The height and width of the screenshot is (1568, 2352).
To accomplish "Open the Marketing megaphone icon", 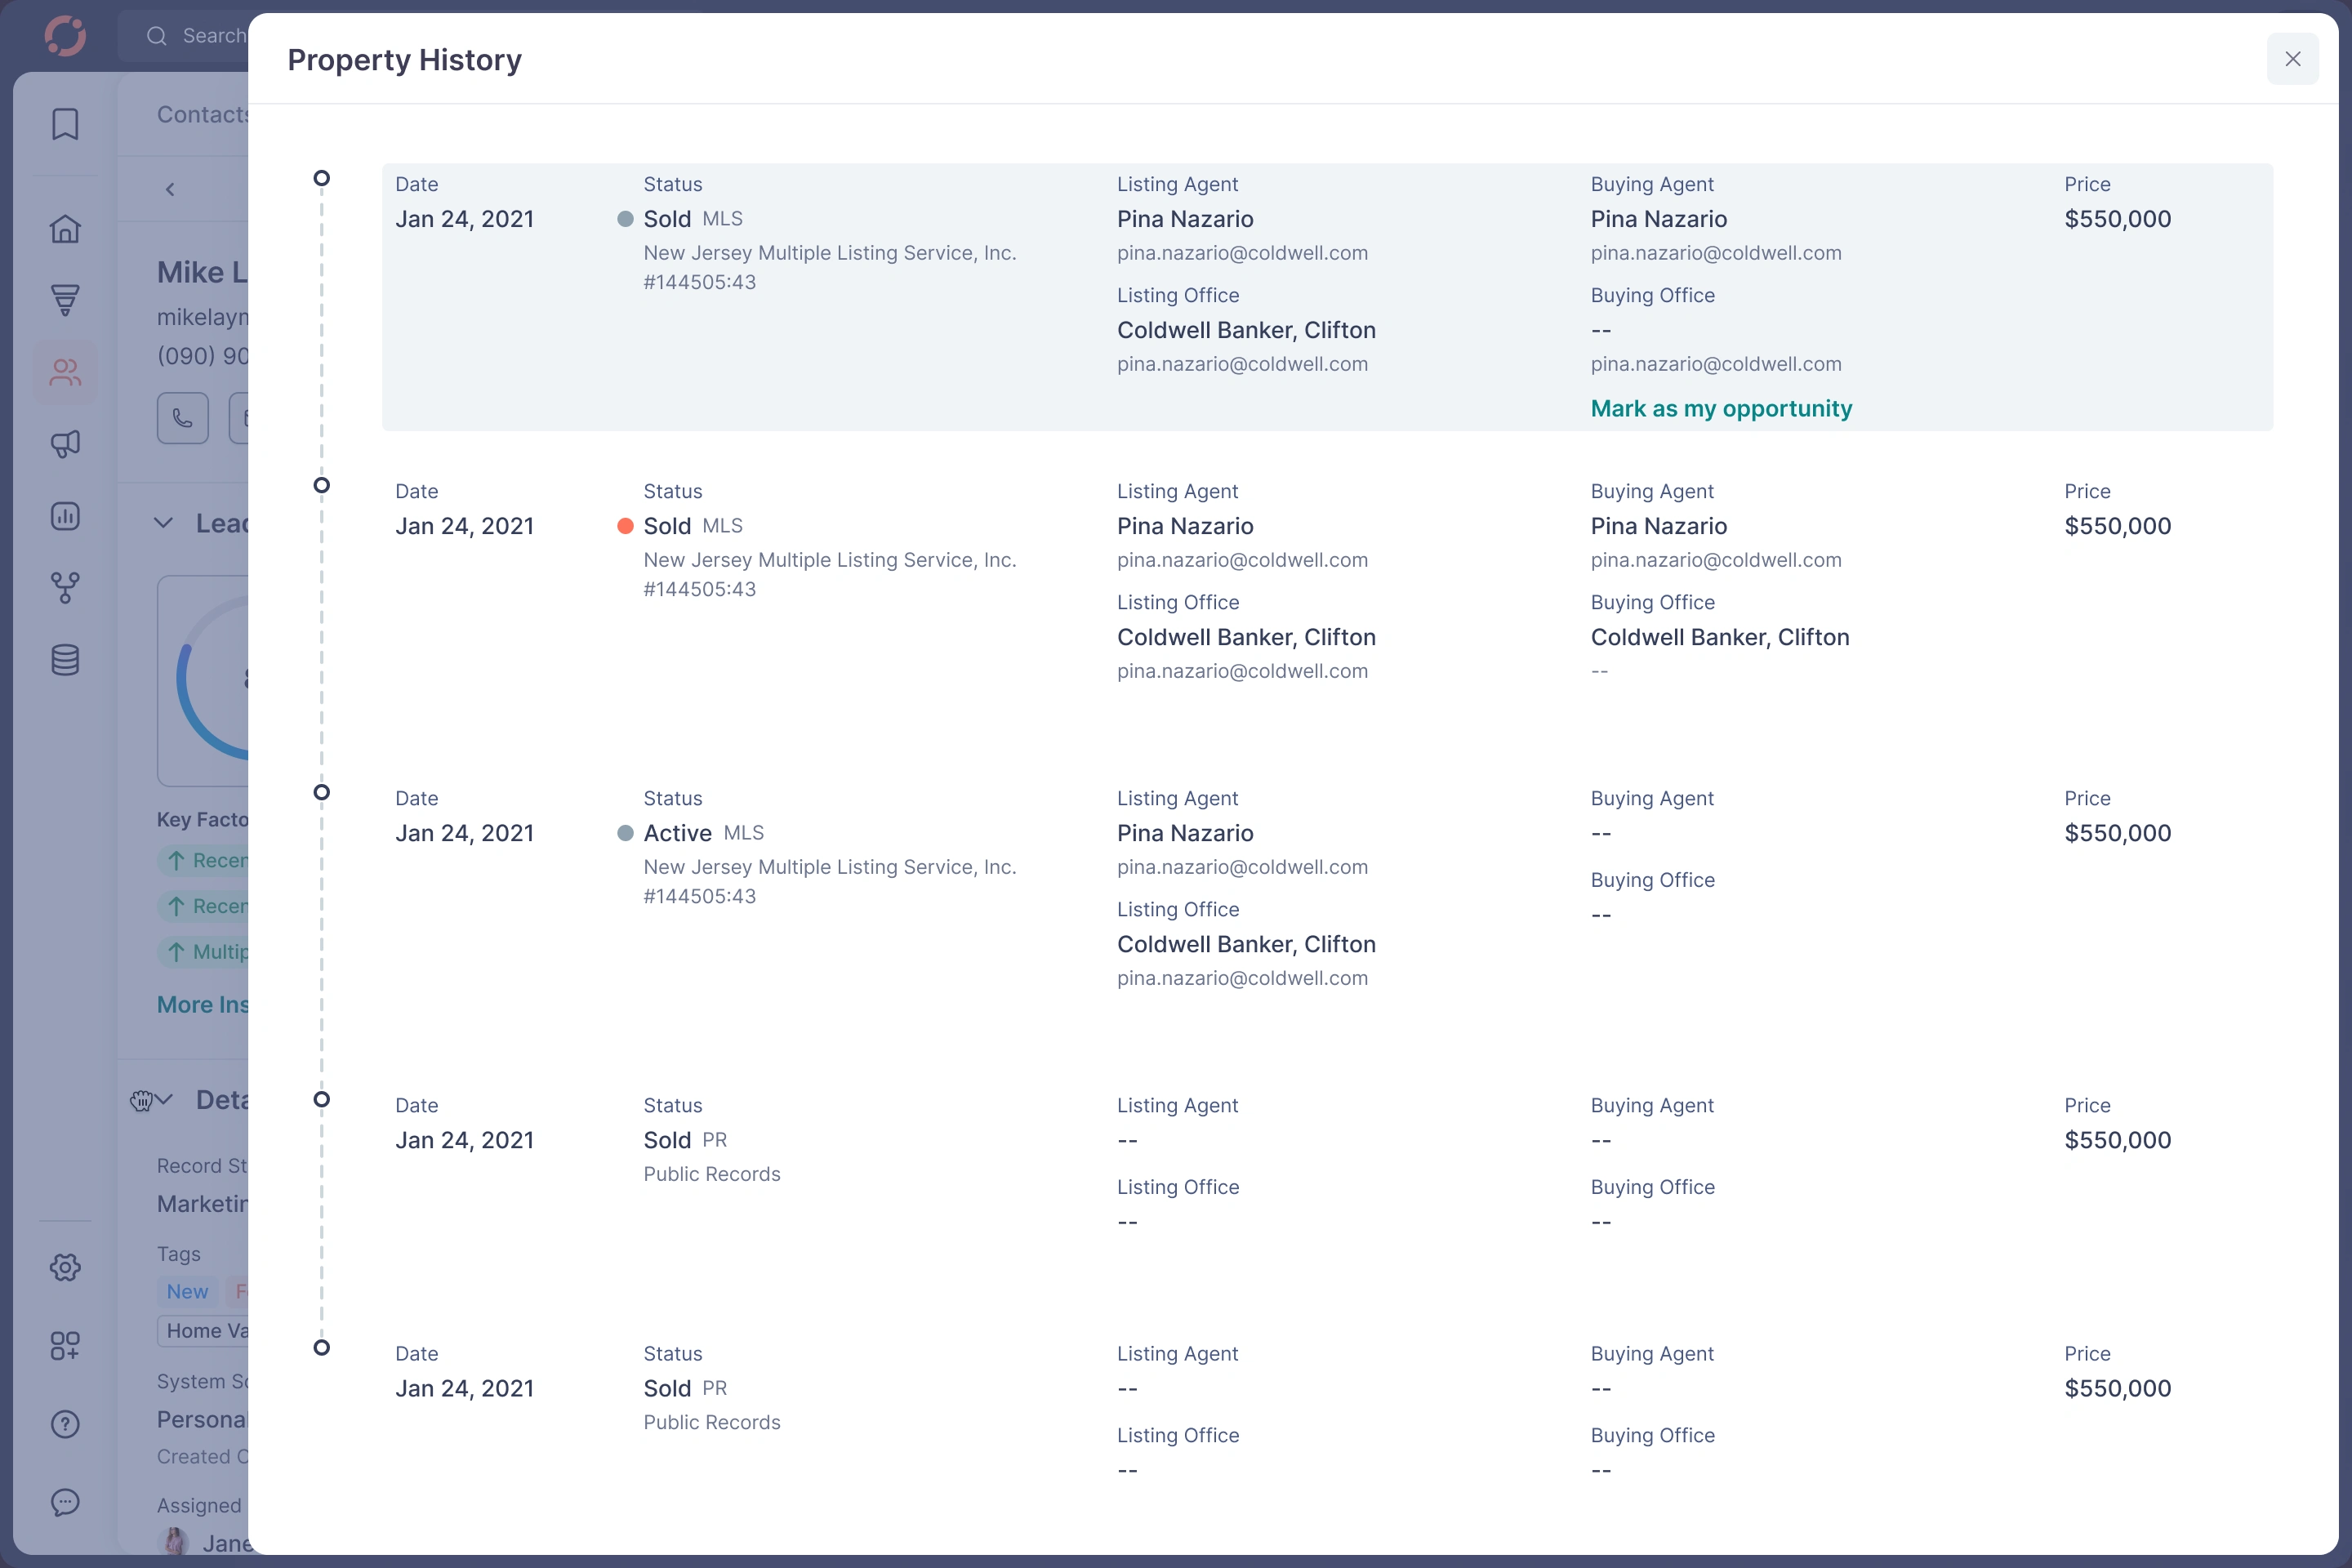I will 65,444.
